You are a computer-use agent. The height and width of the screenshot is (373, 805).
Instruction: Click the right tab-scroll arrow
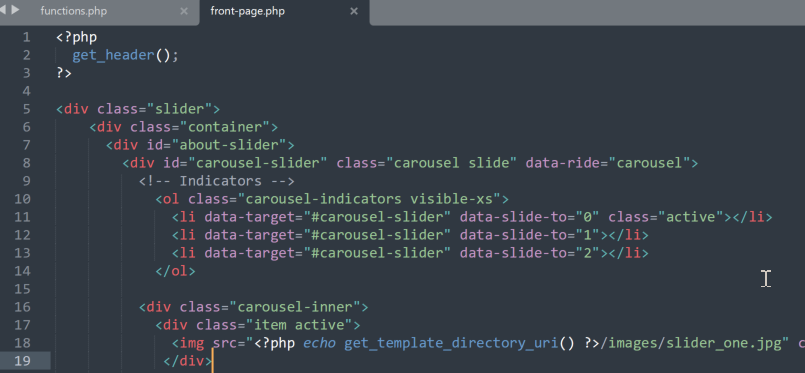pyautogui.click(x=15, y=10)
